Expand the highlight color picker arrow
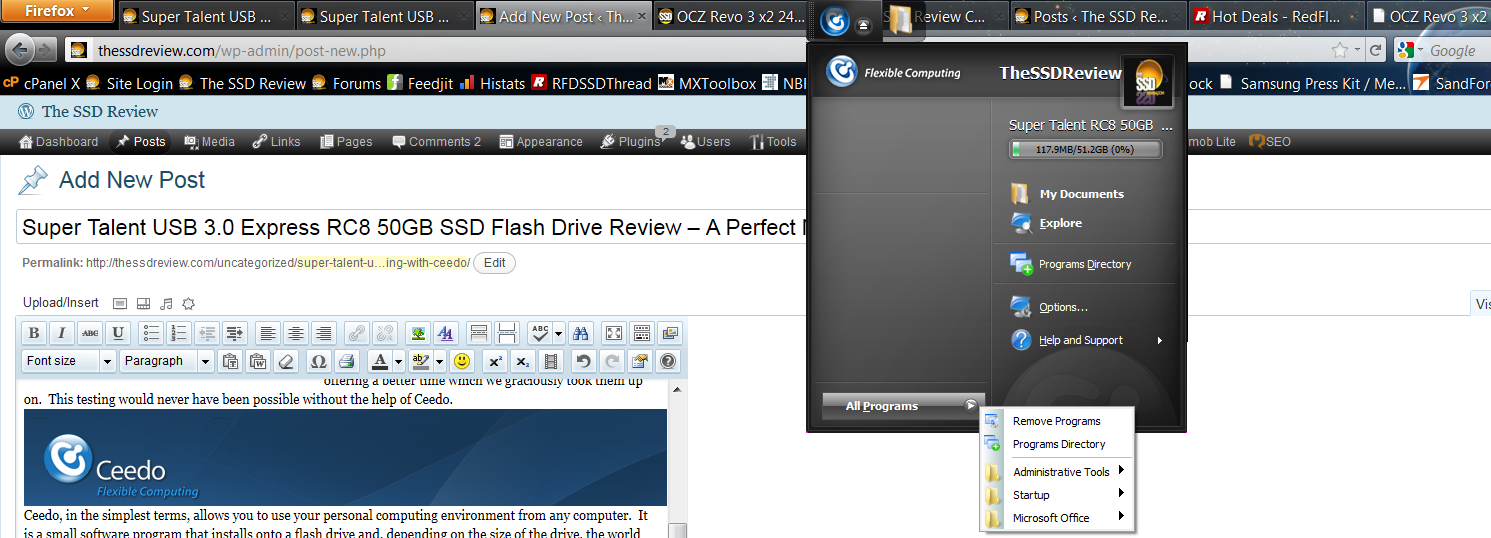 coord(438,361)
